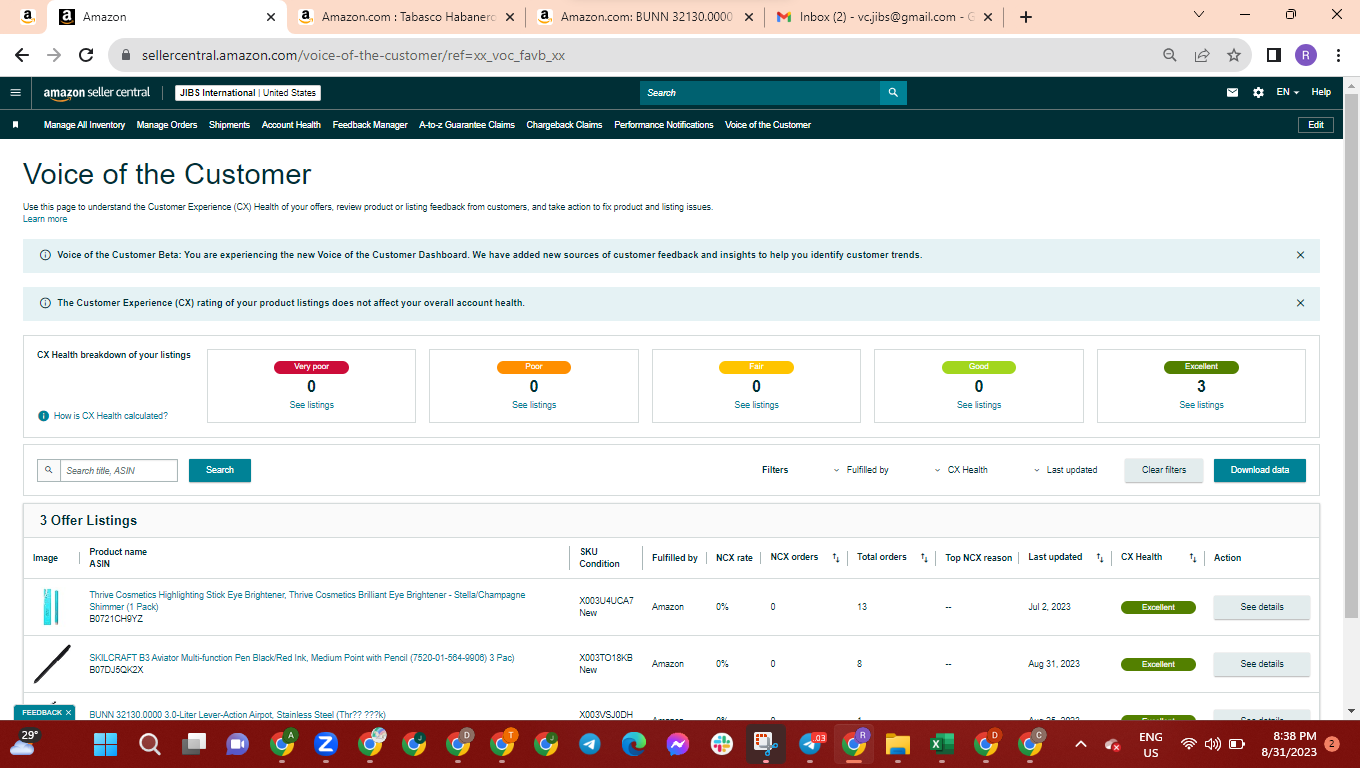The width and height of the screenshot is (1360, 768).
Task: Click the share page icon in address bar
Action: point(1202,55)
